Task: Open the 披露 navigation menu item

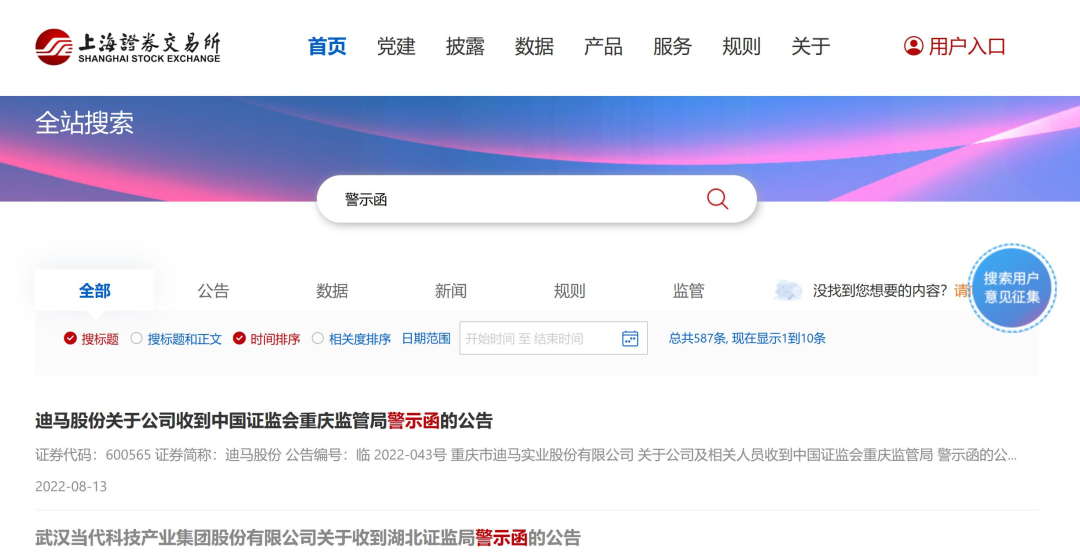Action: pyautogui.click(x=465, y=46)
